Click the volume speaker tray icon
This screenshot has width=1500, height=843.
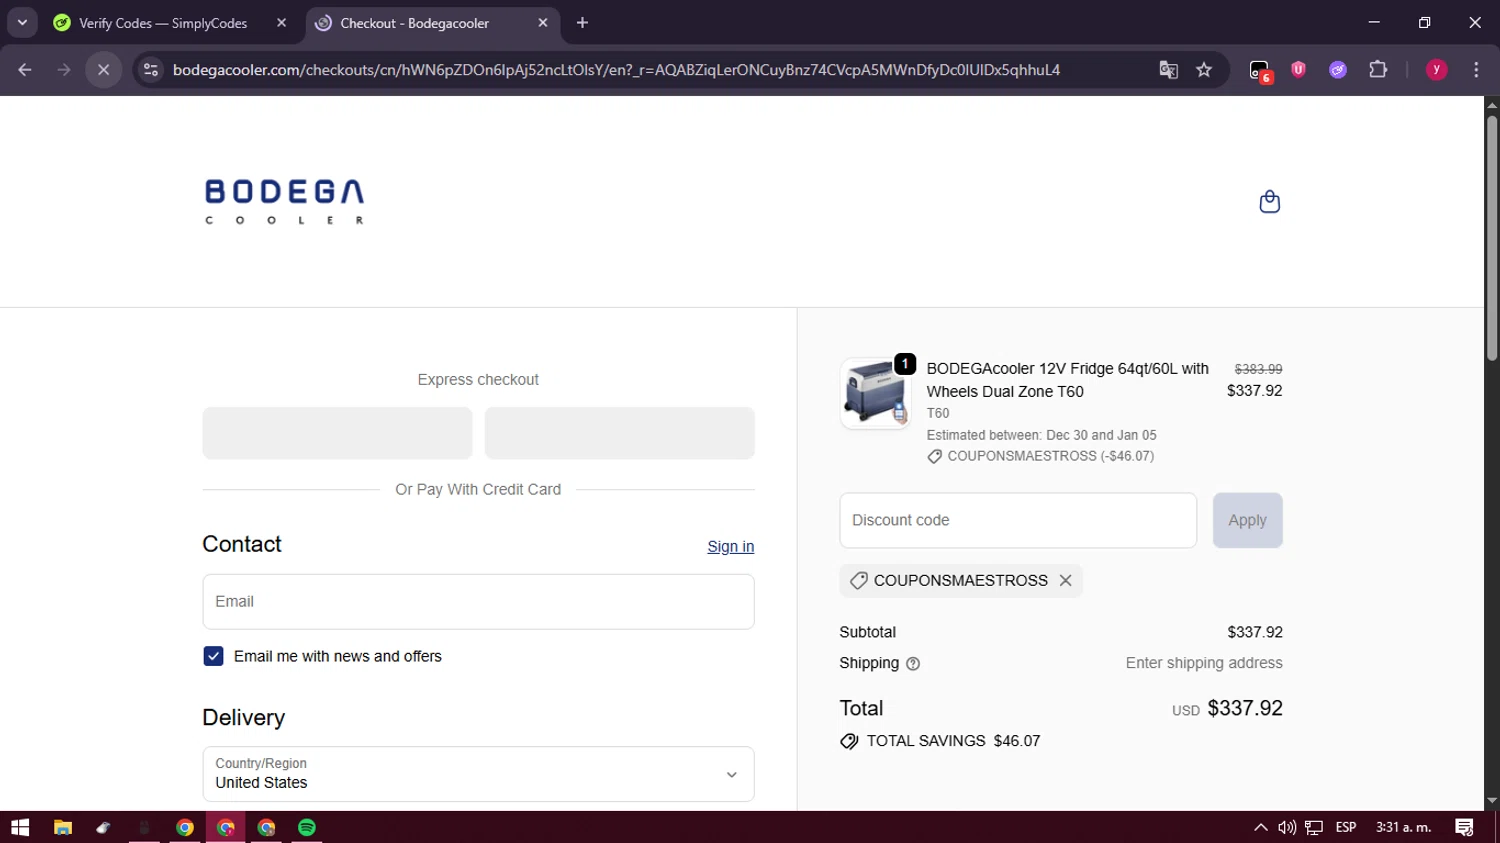point(1287,827)
